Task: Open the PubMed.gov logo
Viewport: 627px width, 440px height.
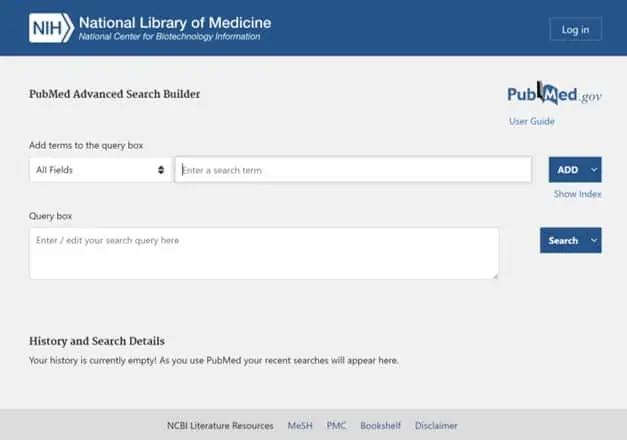Action: tap(554, 95)
